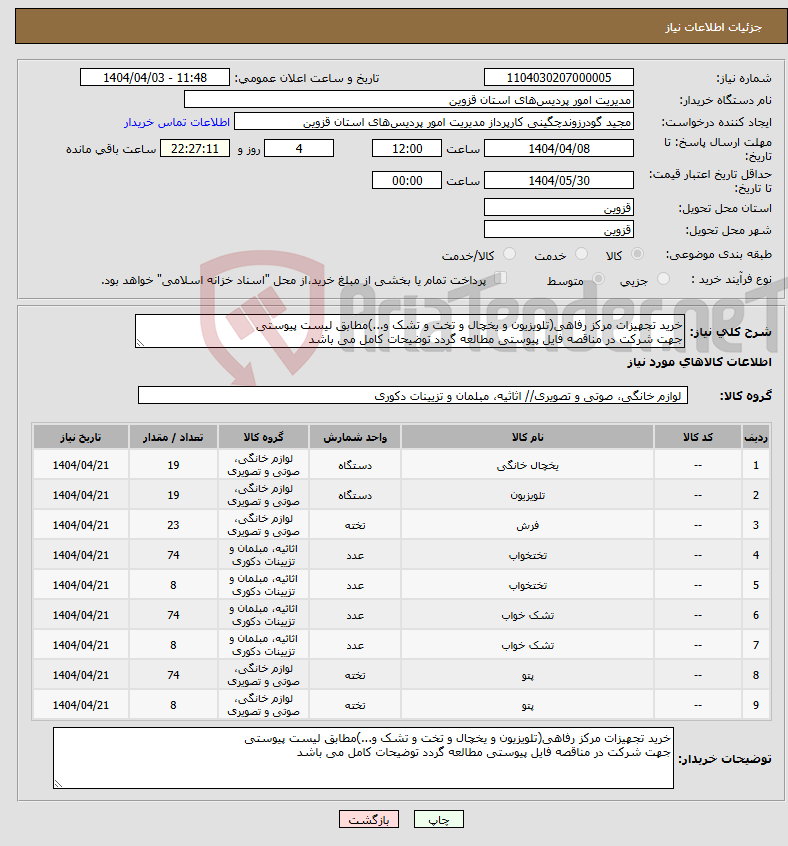Click the یخچال خانگی item name
Screen dimensions: 788x846
pyautogui.click(x=527, y=465)
